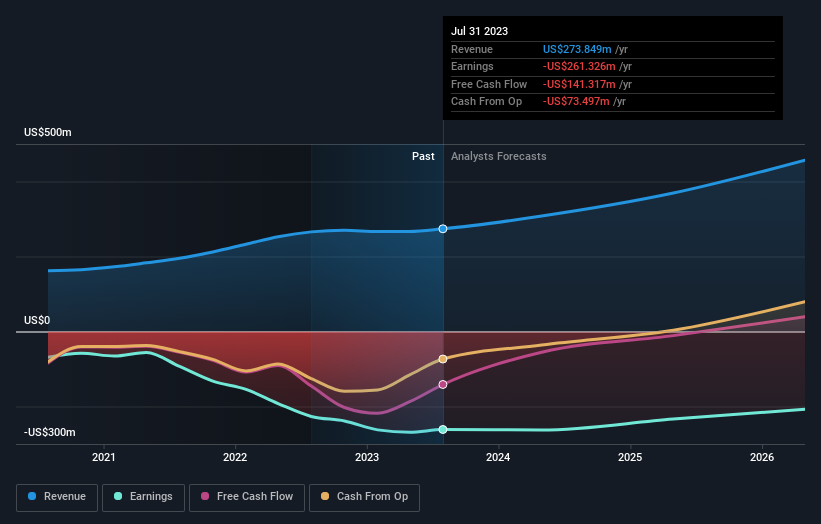Image resolution: width=821 pixels, height=524 pixels.
Task: Select the Revenue data point marker on blue line
Action: pos(443,229)
